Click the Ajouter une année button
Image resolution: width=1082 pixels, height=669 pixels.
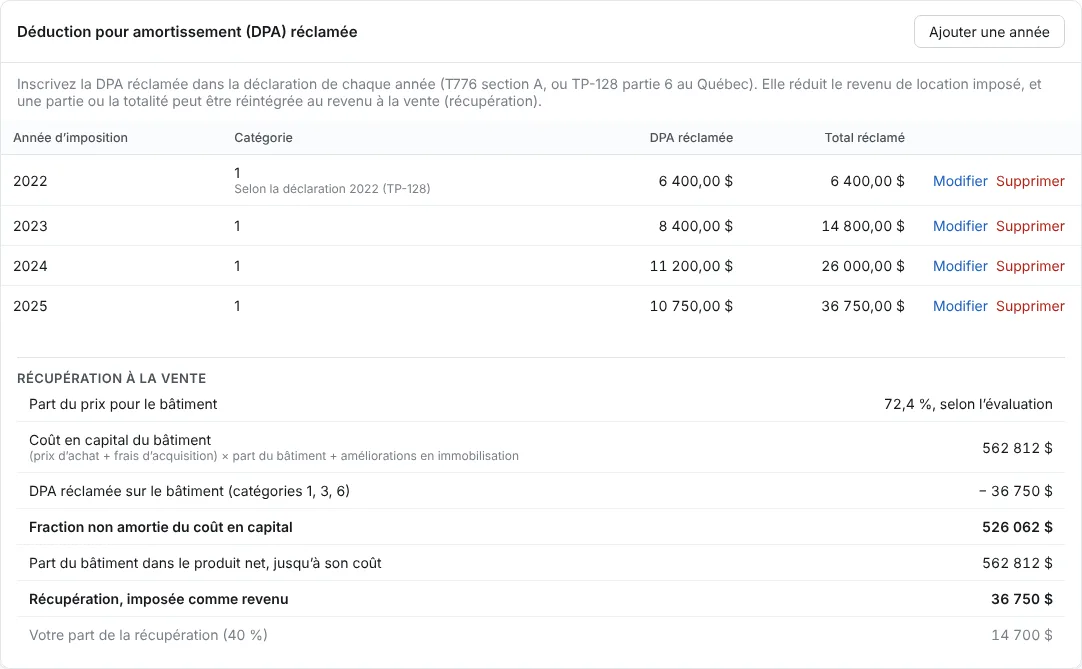[x=989, y=32]
